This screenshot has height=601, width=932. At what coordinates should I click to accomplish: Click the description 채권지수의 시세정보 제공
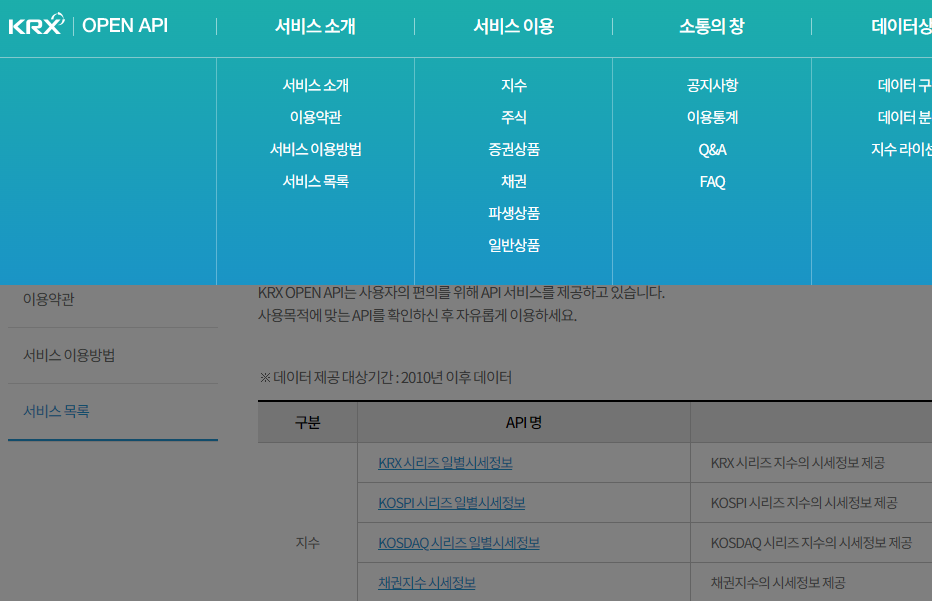[778, 583]
